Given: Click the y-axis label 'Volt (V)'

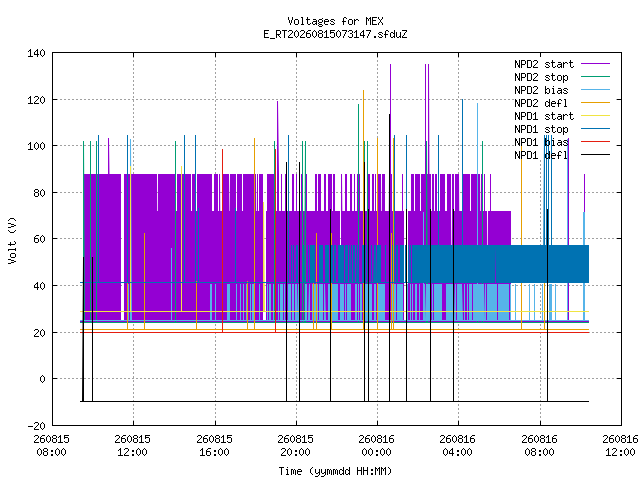Looking at the screenshot, I should coord(12,240).
